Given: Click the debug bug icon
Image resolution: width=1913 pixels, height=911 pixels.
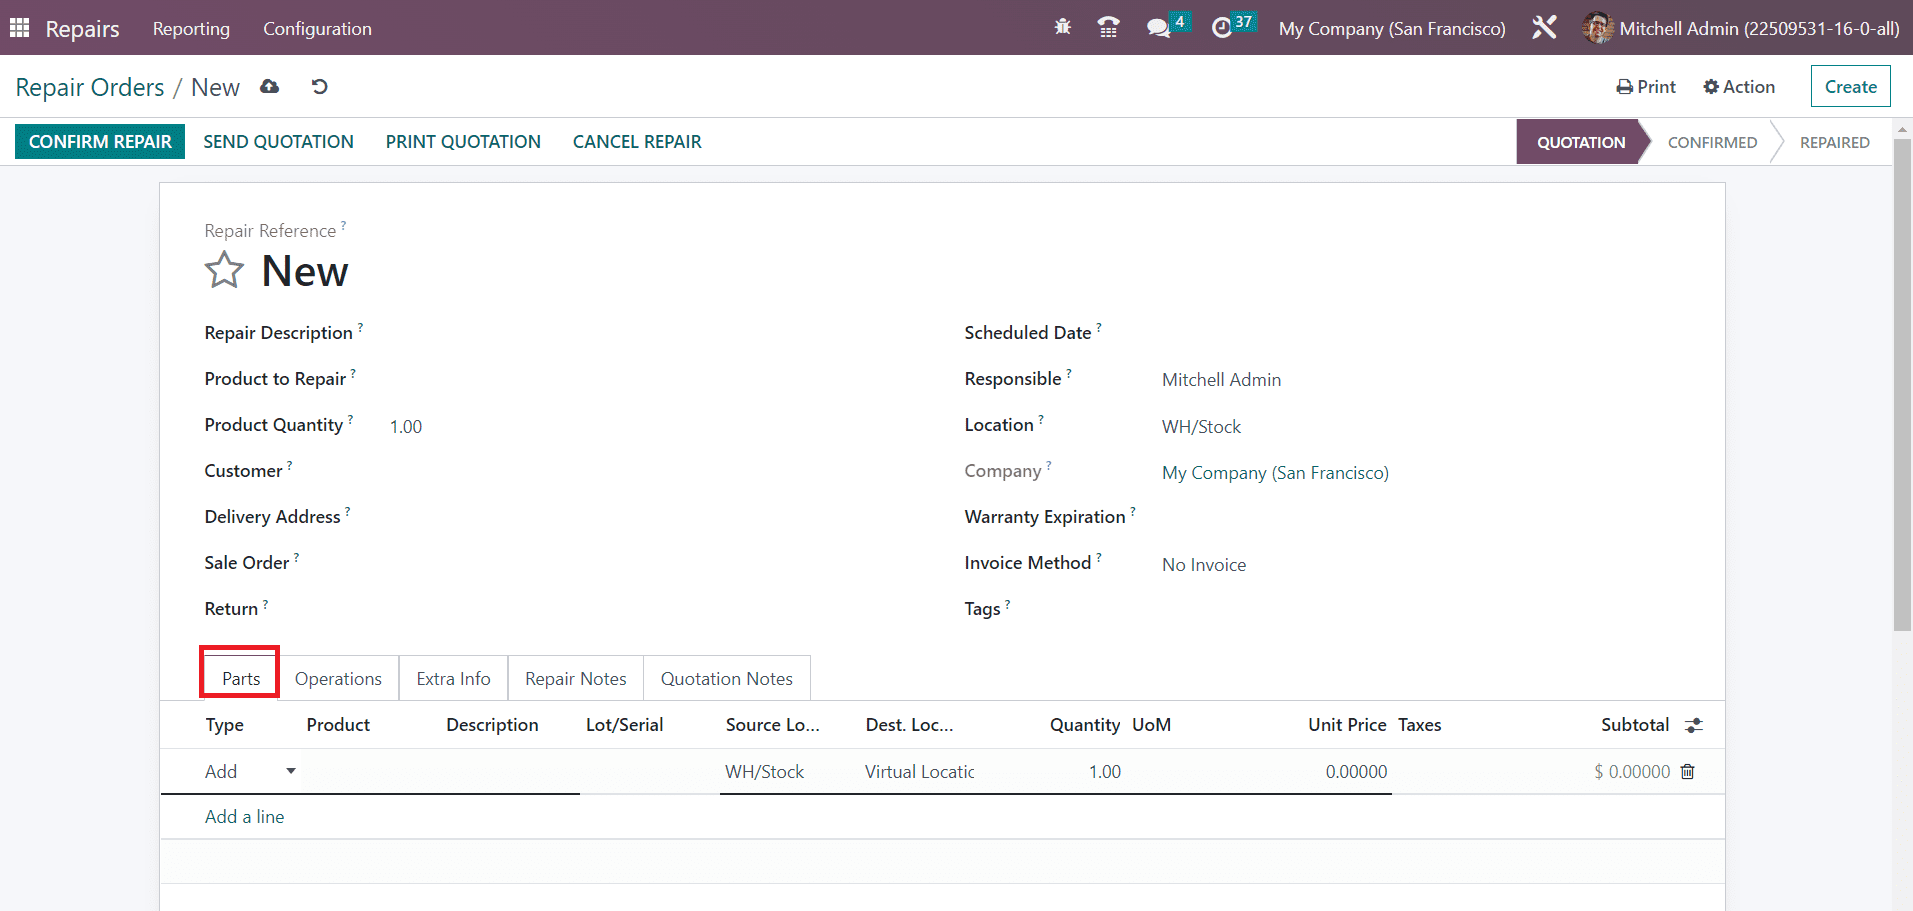Looking at the screenshot, I should pos(1063,27).
